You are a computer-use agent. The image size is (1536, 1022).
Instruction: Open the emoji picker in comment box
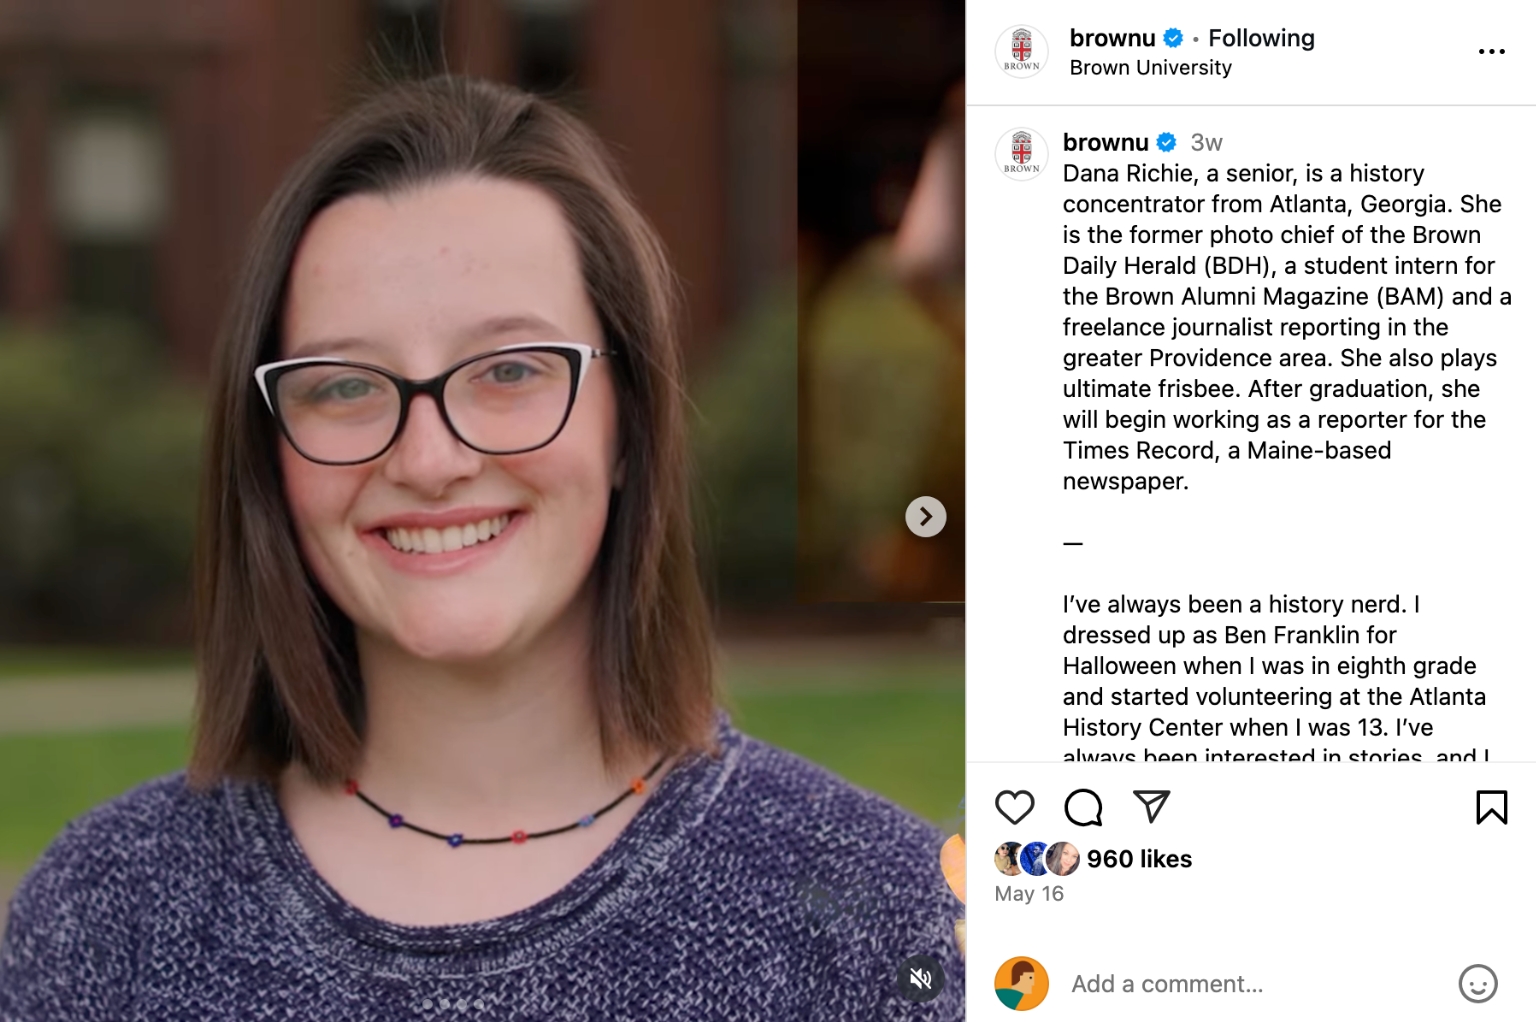coord(1477,983)
